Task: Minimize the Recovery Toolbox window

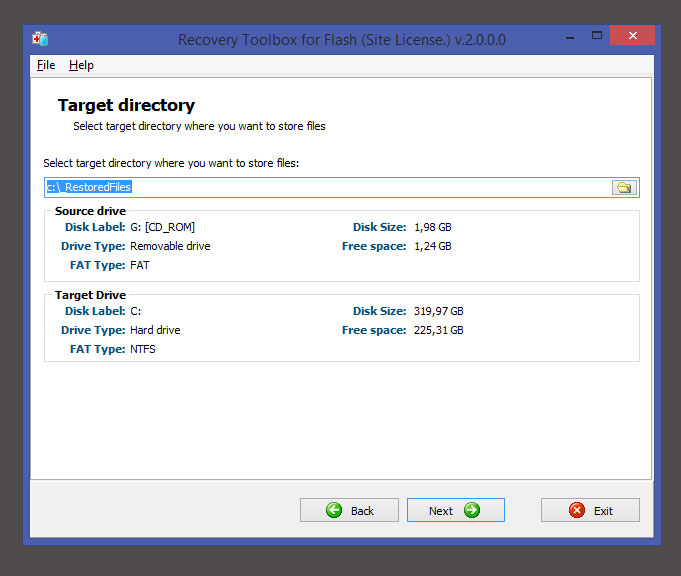Action: click(563, 37)
